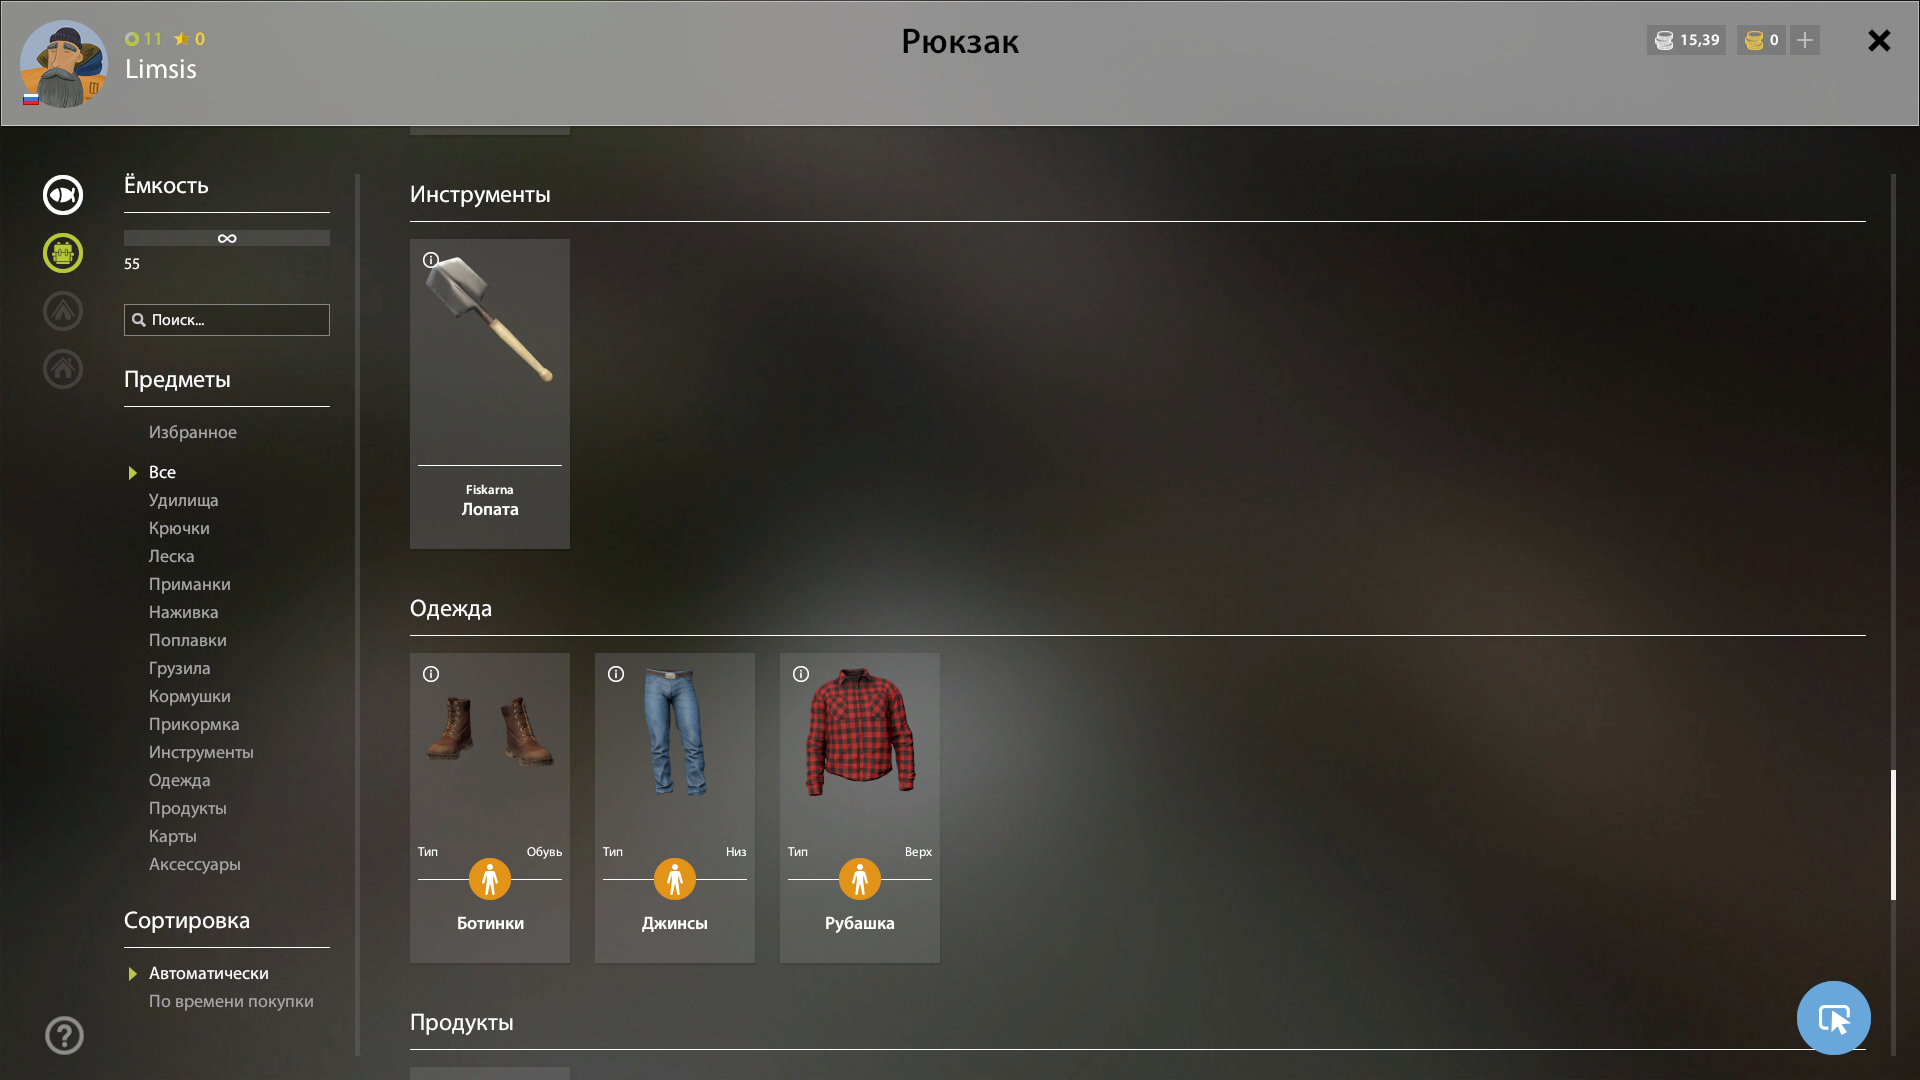The height and width of the screenshot is (1080, 1920).
Task: Open the 'Одежда' category filter
Action: point(179,780)
